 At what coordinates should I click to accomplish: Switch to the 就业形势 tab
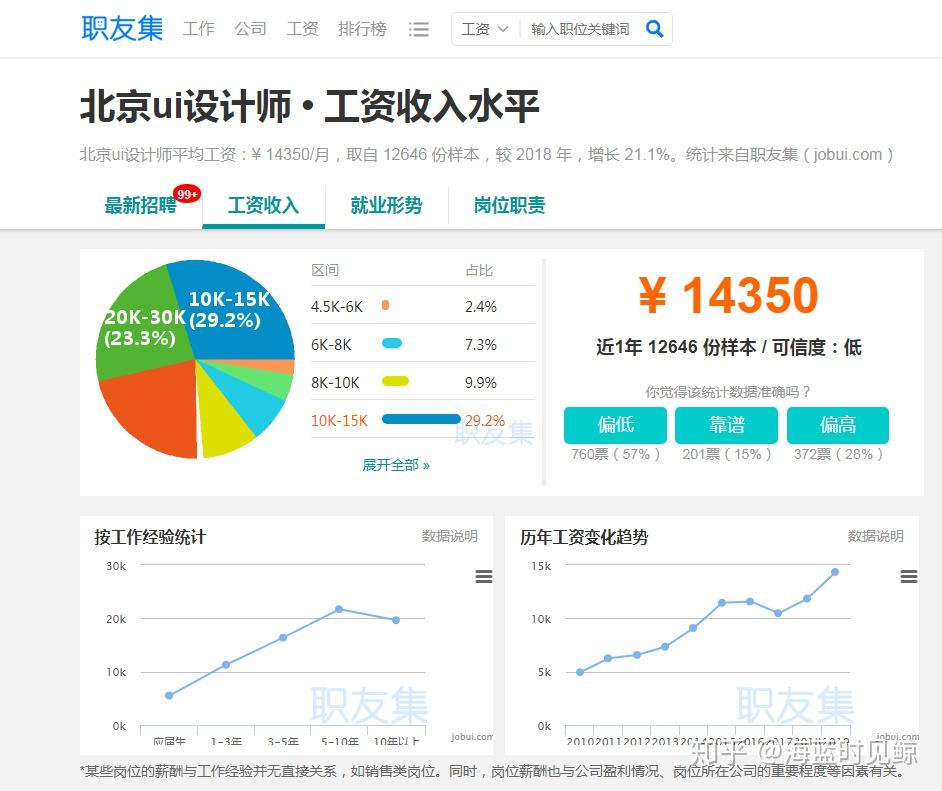pos(386,205)
